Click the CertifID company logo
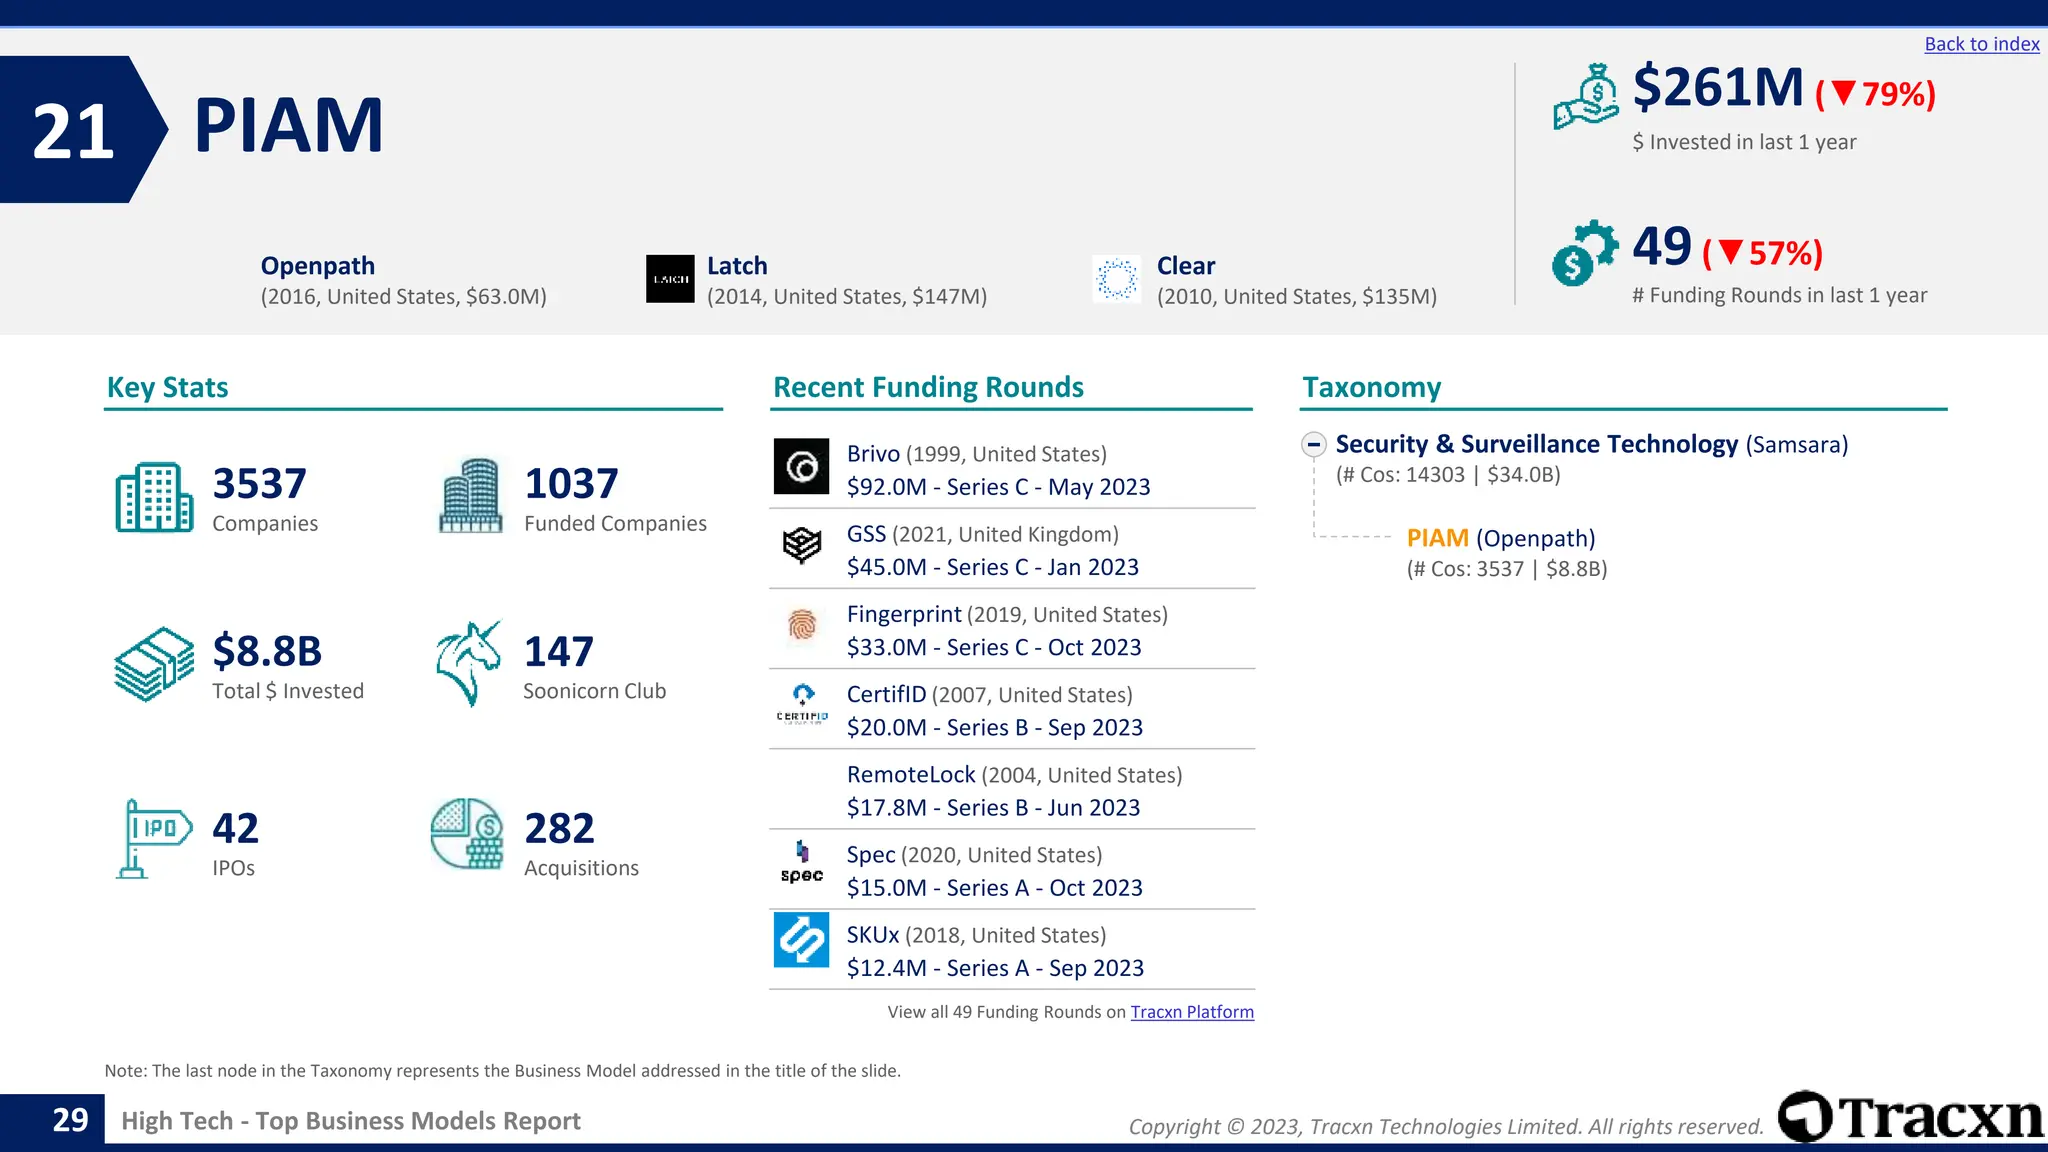This screenshot has width=2048, height=1152. (801, 705)
